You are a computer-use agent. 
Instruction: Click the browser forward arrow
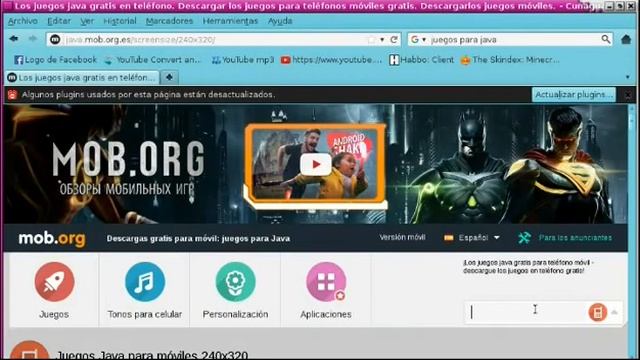pos(33,39)
